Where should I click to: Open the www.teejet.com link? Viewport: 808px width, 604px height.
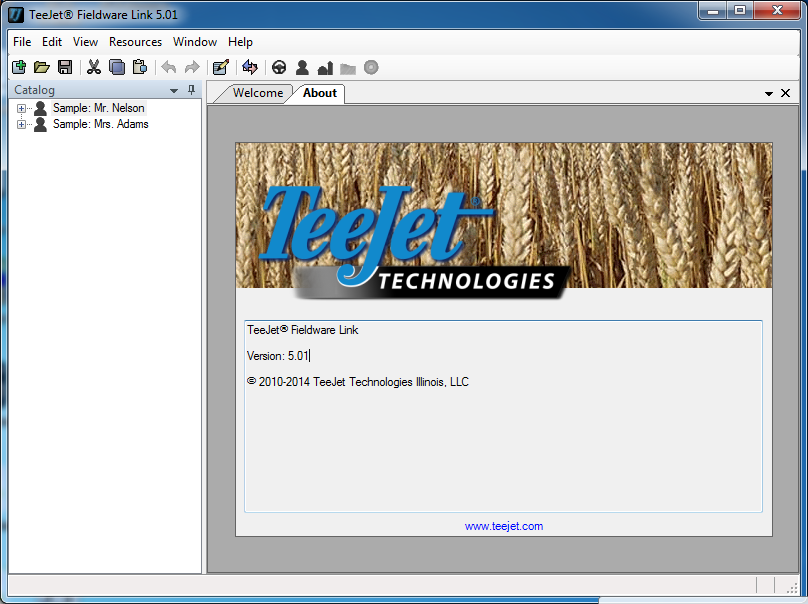[504, 526]
